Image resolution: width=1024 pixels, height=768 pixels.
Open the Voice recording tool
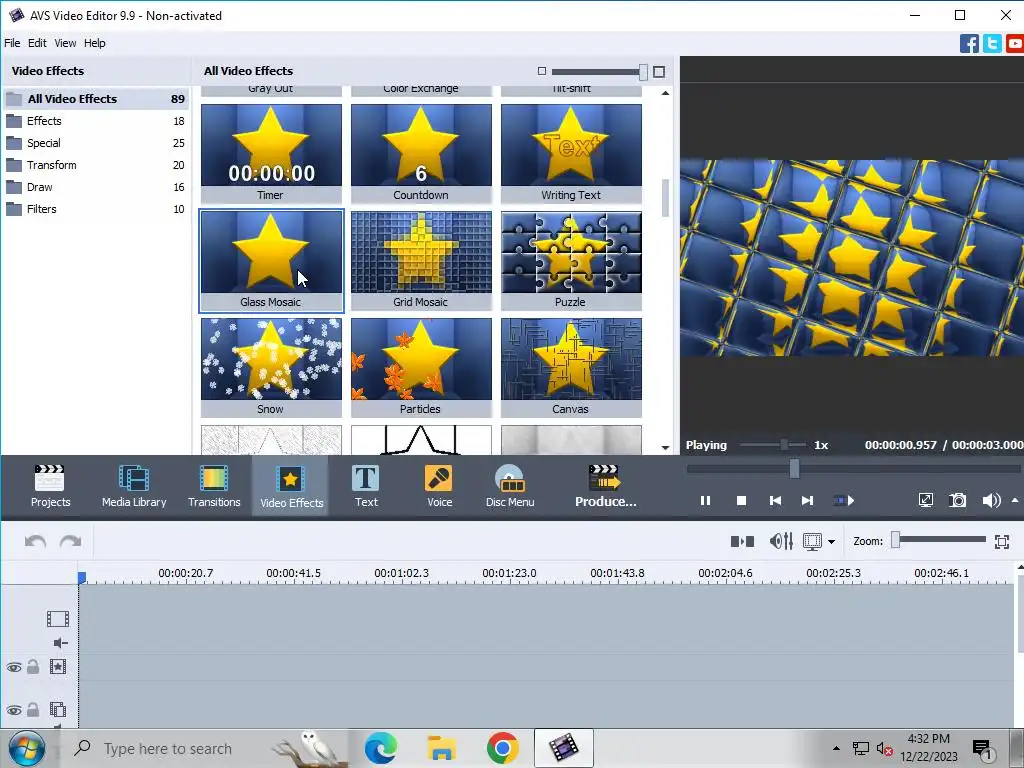coord(440,486)
